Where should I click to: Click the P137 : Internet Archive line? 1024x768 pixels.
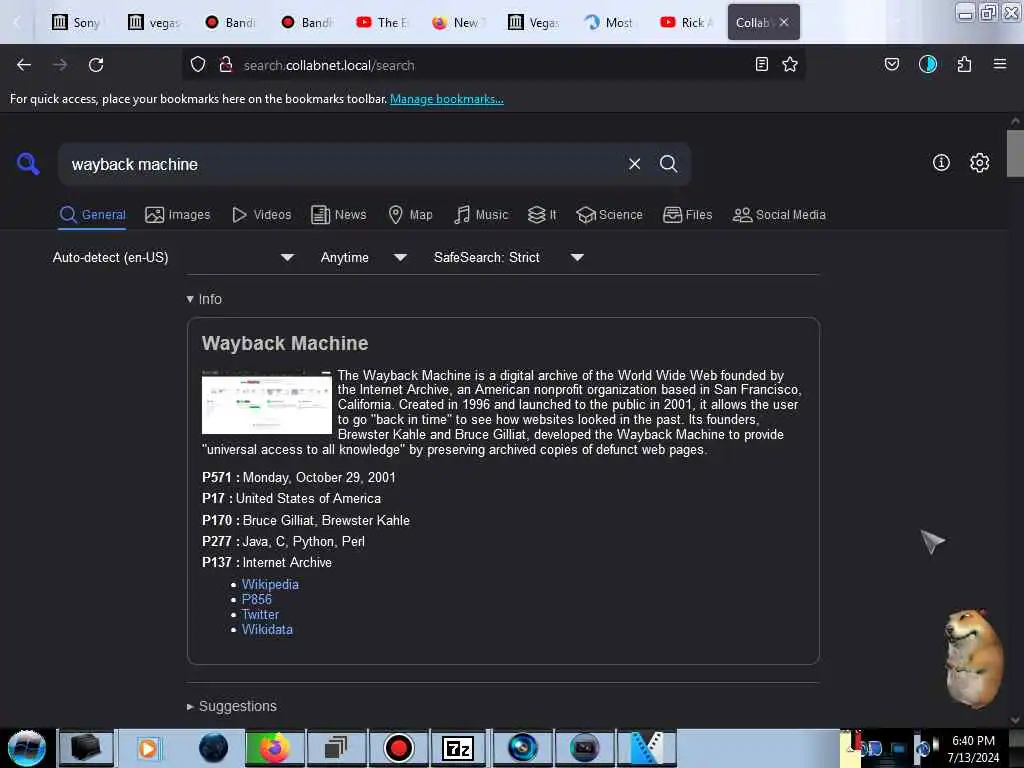(266, 562)
